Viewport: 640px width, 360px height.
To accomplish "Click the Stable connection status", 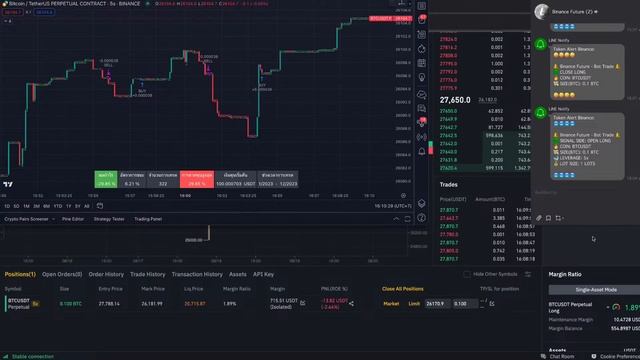I will click(33, 356).
